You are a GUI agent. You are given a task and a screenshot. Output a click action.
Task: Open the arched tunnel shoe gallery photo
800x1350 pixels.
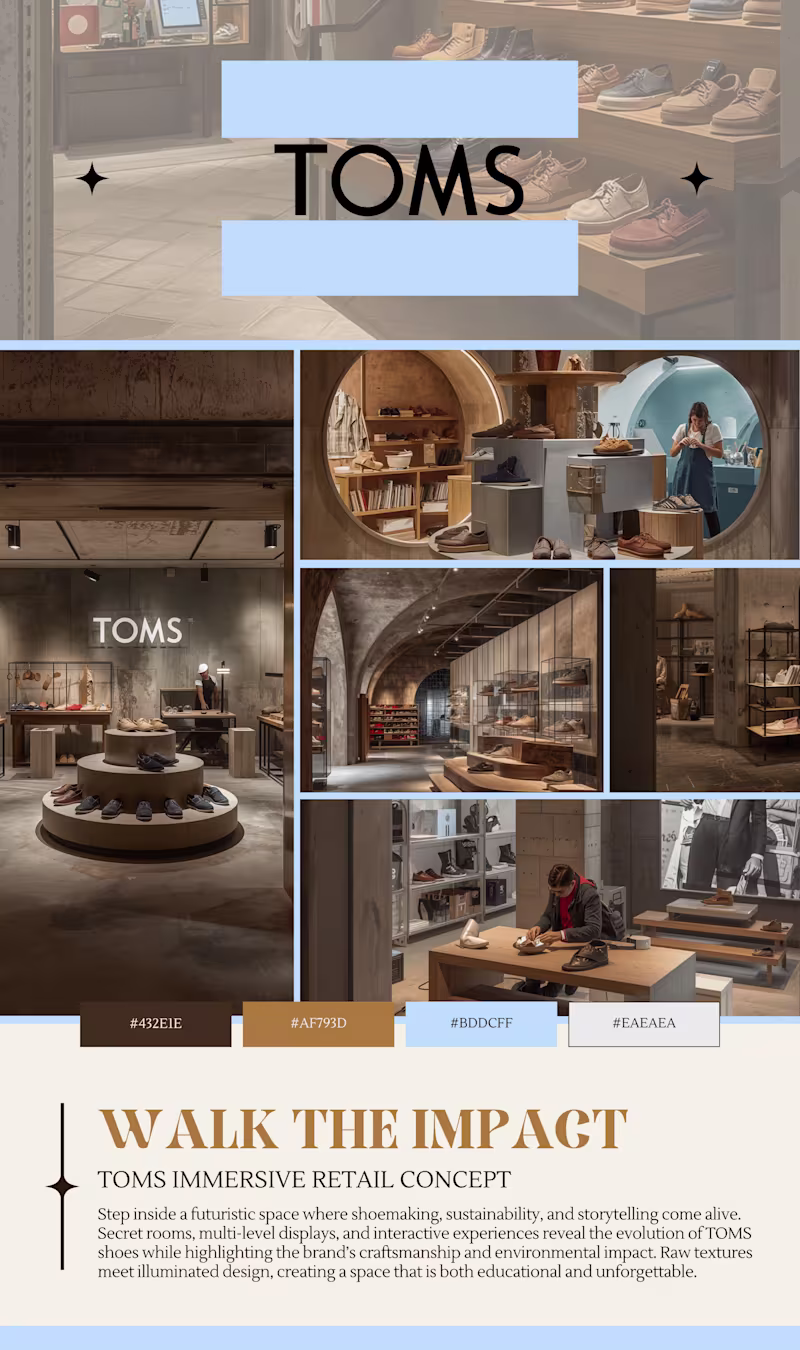pos(451,680)
